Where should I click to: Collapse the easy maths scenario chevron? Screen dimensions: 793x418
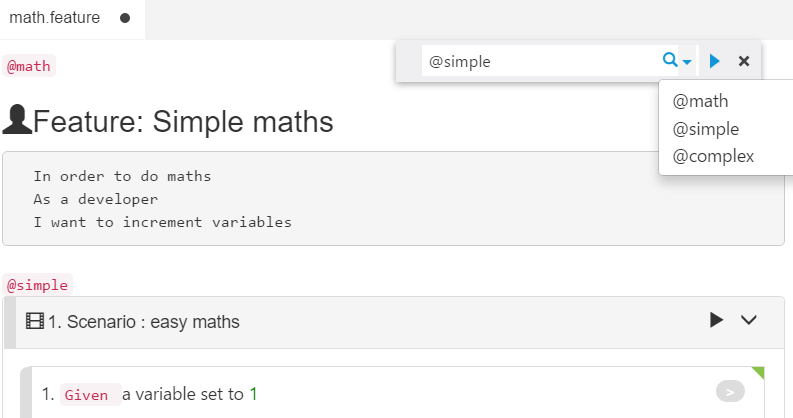[748, 320]
